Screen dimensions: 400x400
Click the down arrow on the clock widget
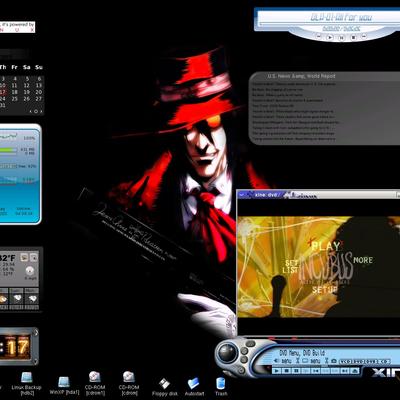[36, 362]
